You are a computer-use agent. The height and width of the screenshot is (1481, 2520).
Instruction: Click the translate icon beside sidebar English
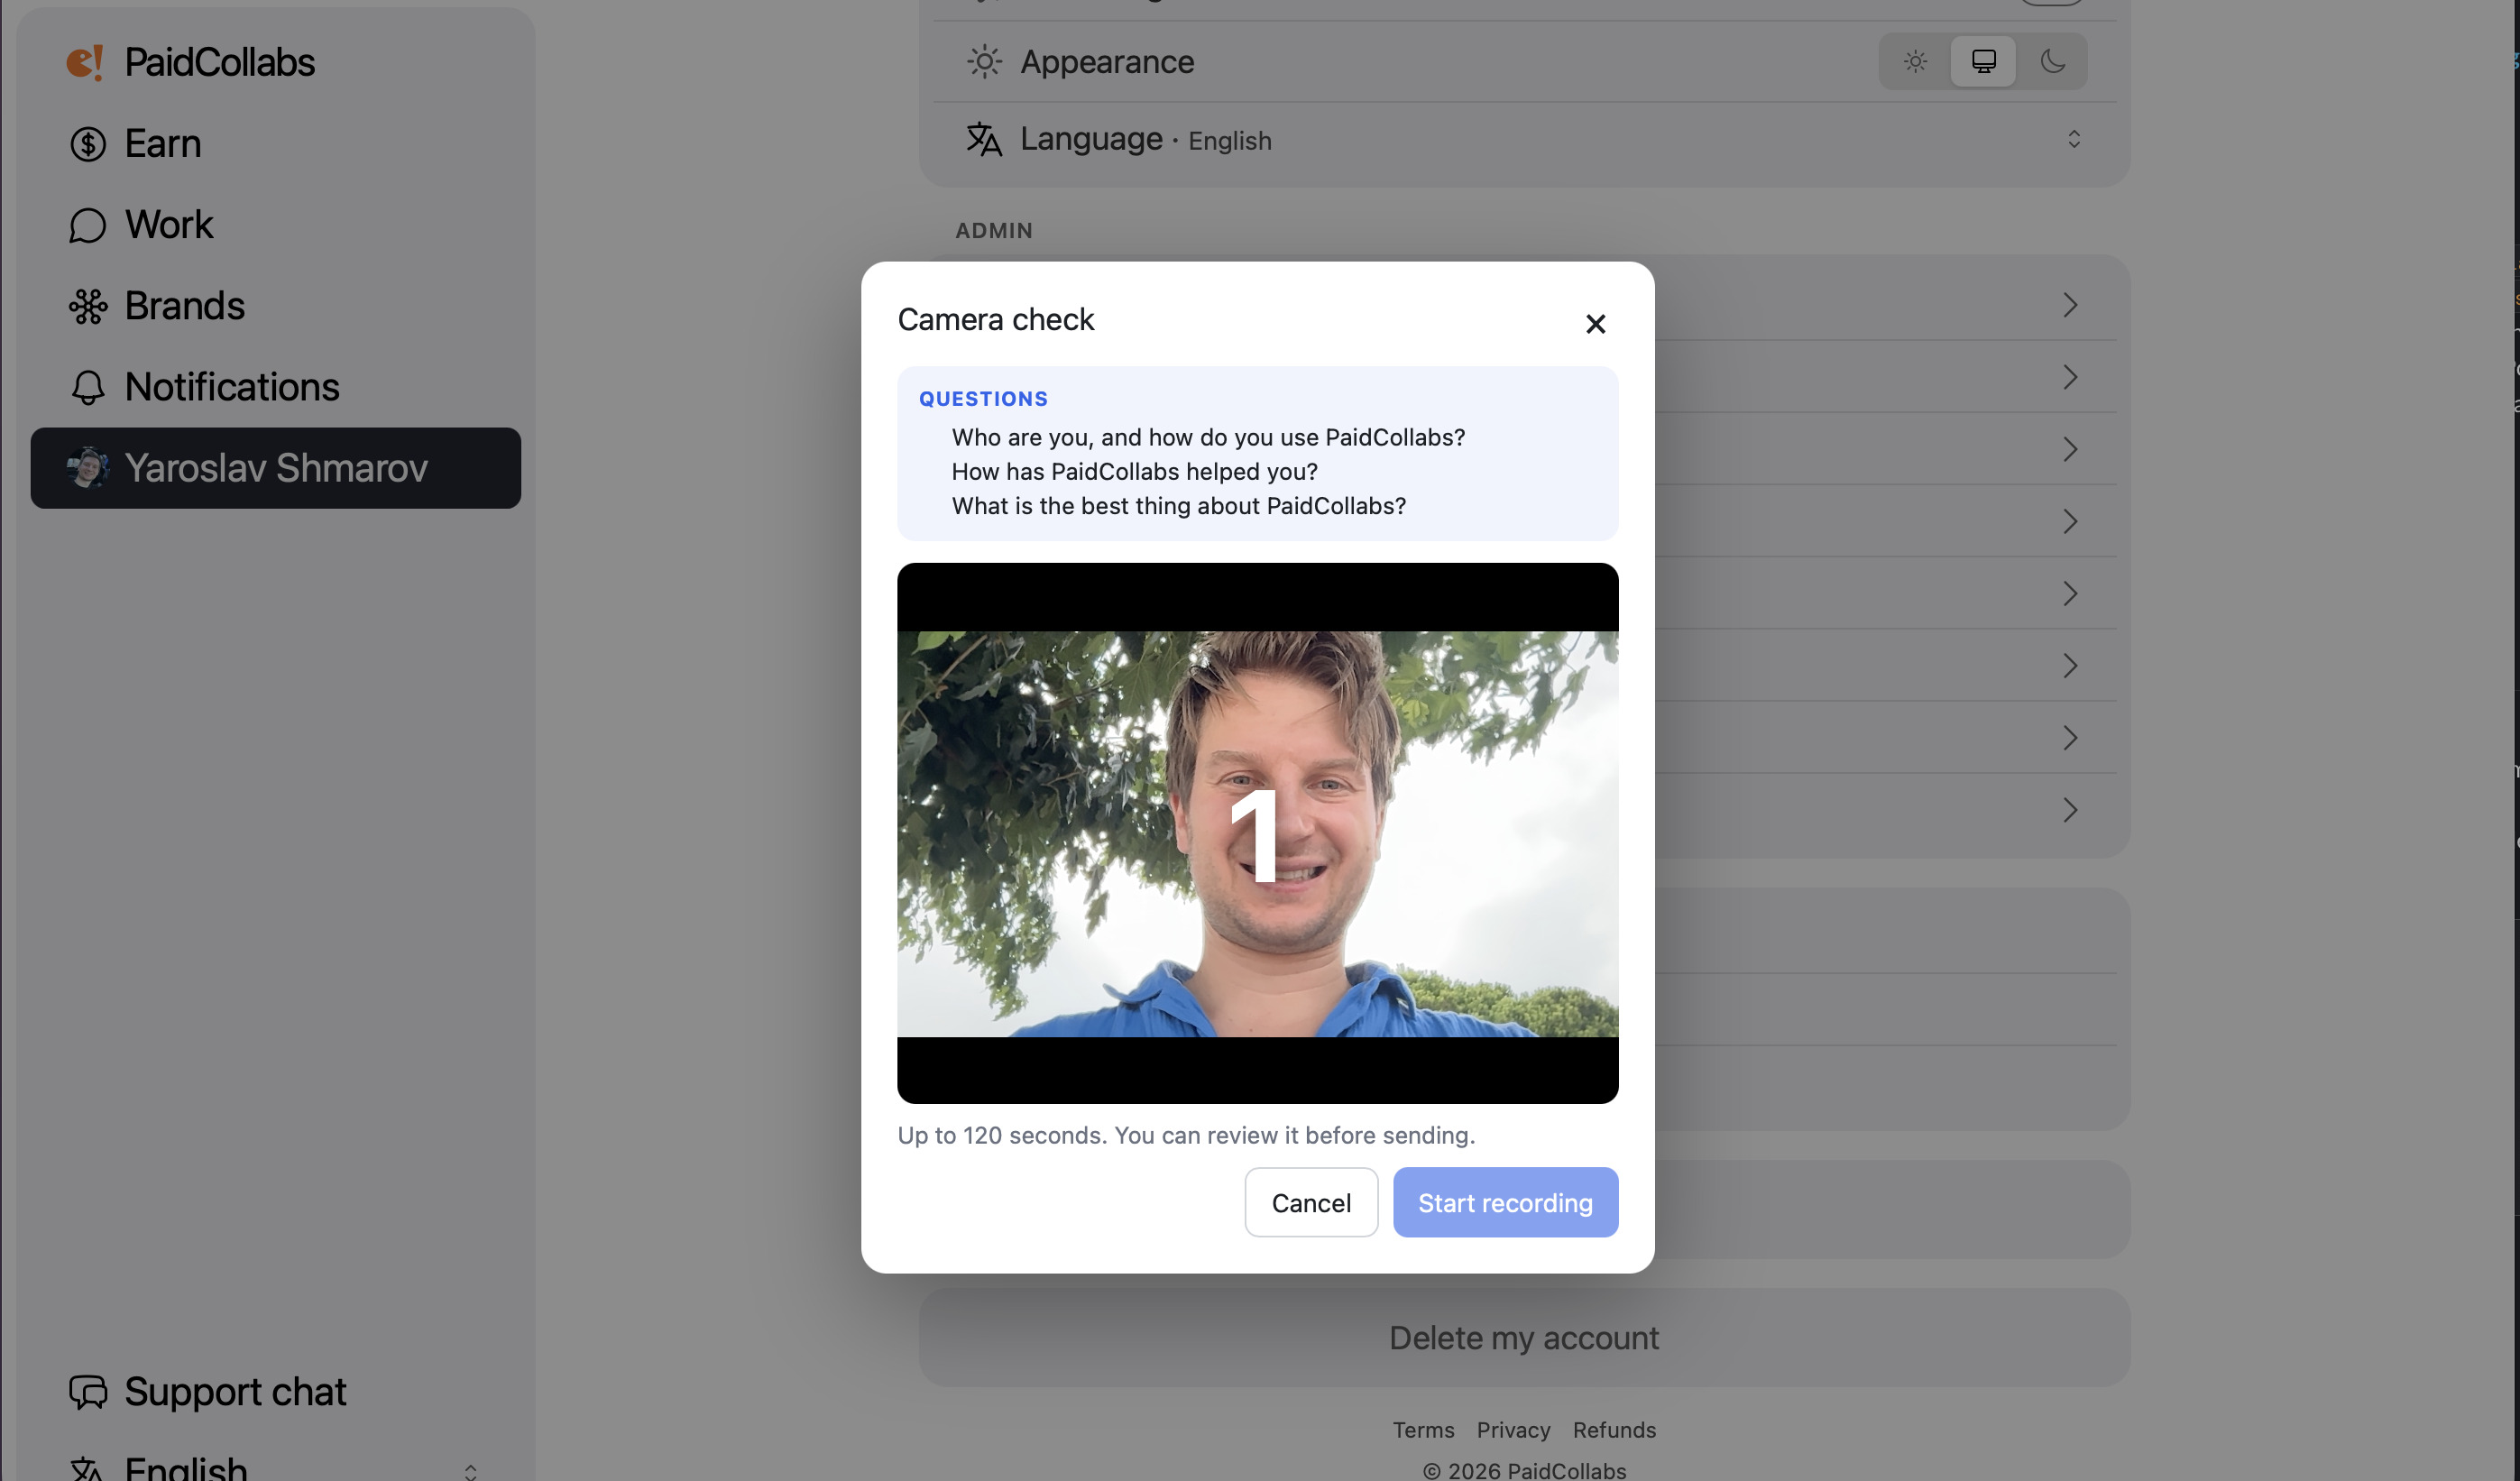[87, 1468]
